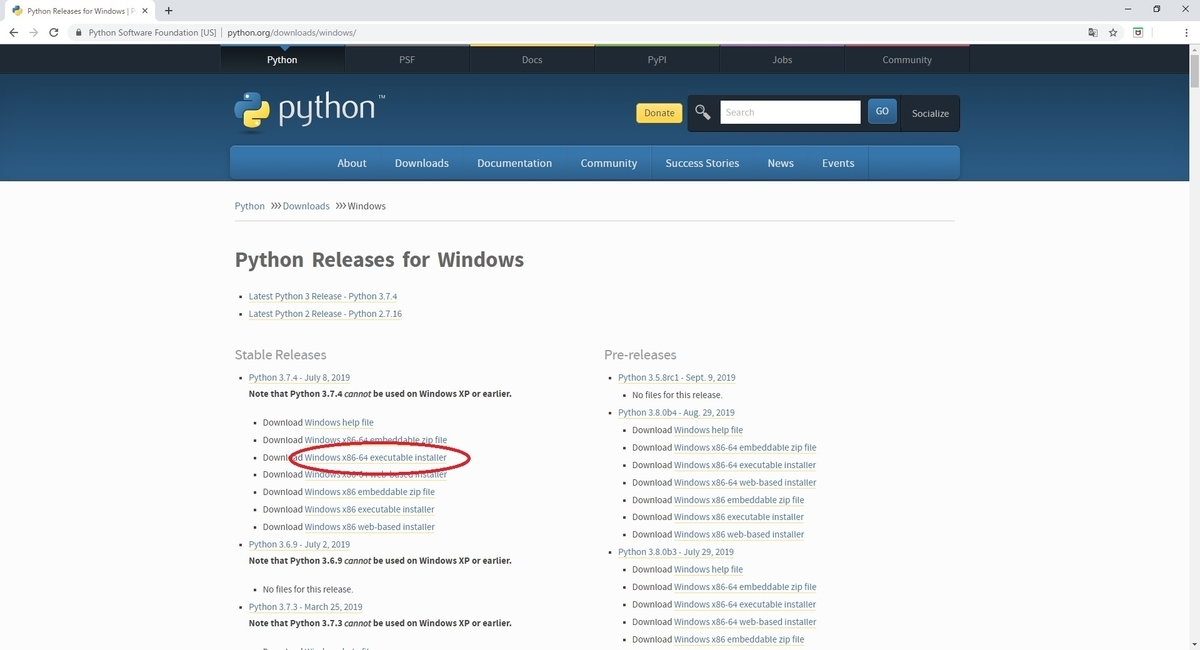Screen dimensions: 1200x650
Task: Click the padlock site info icon
Action: (x=78, y=32)
